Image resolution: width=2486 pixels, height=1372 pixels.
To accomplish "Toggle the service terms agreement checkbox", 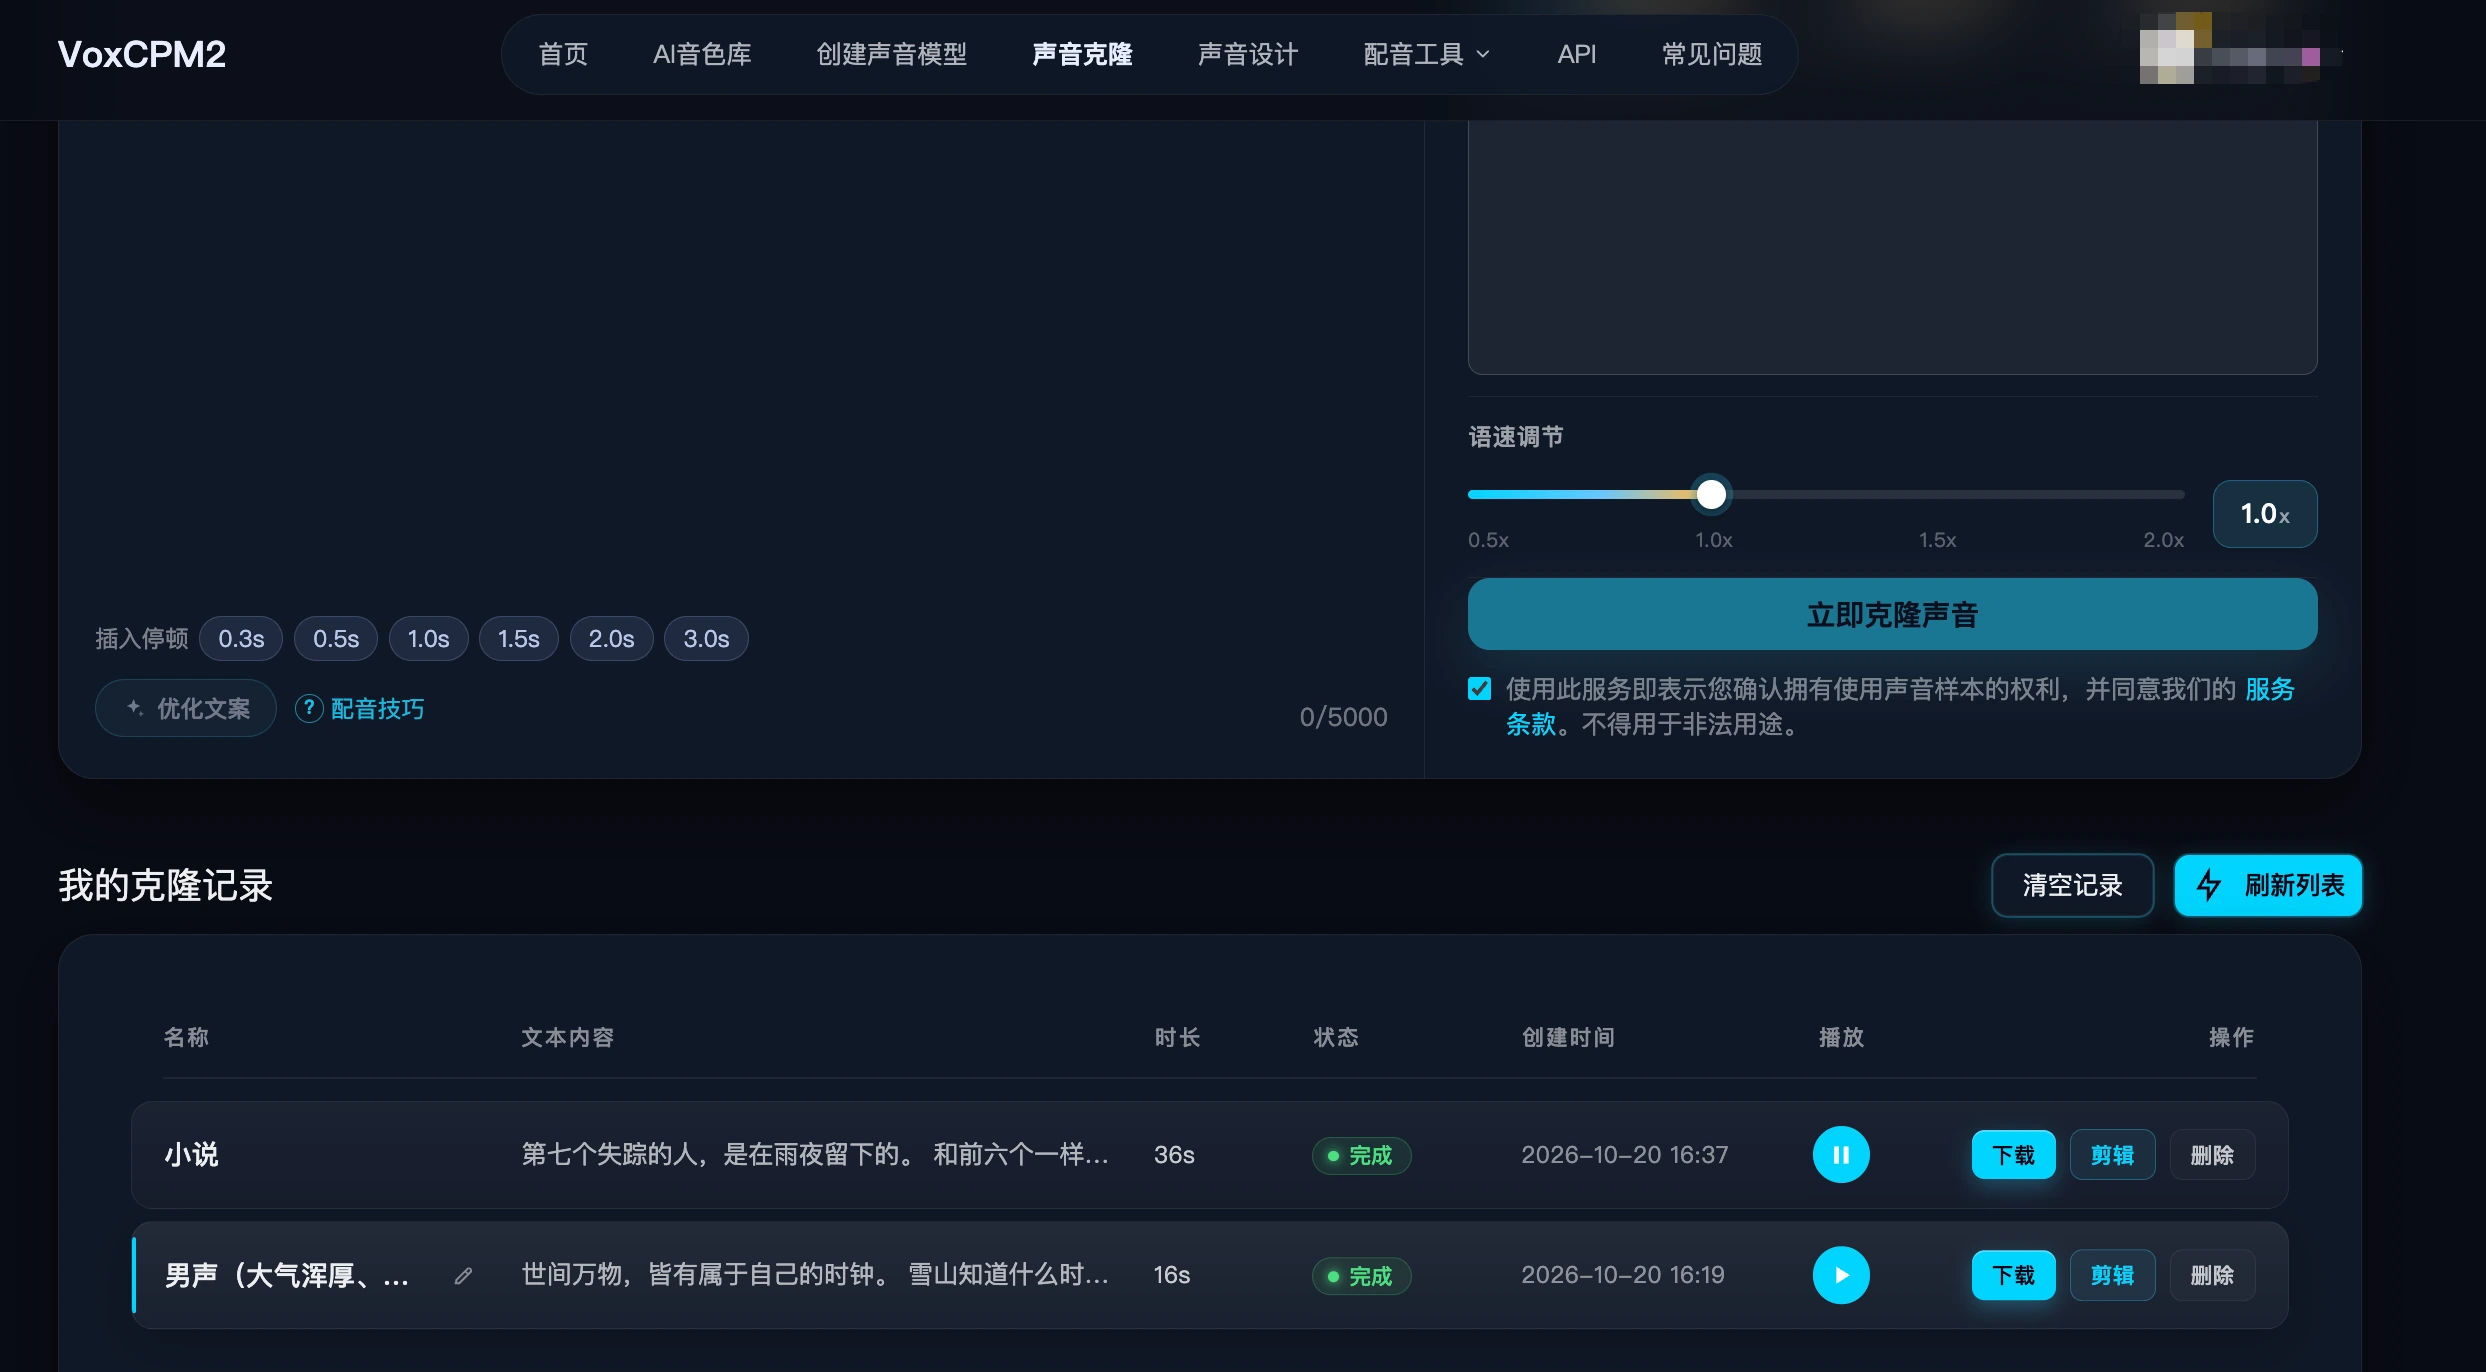I will point(1479,689).
